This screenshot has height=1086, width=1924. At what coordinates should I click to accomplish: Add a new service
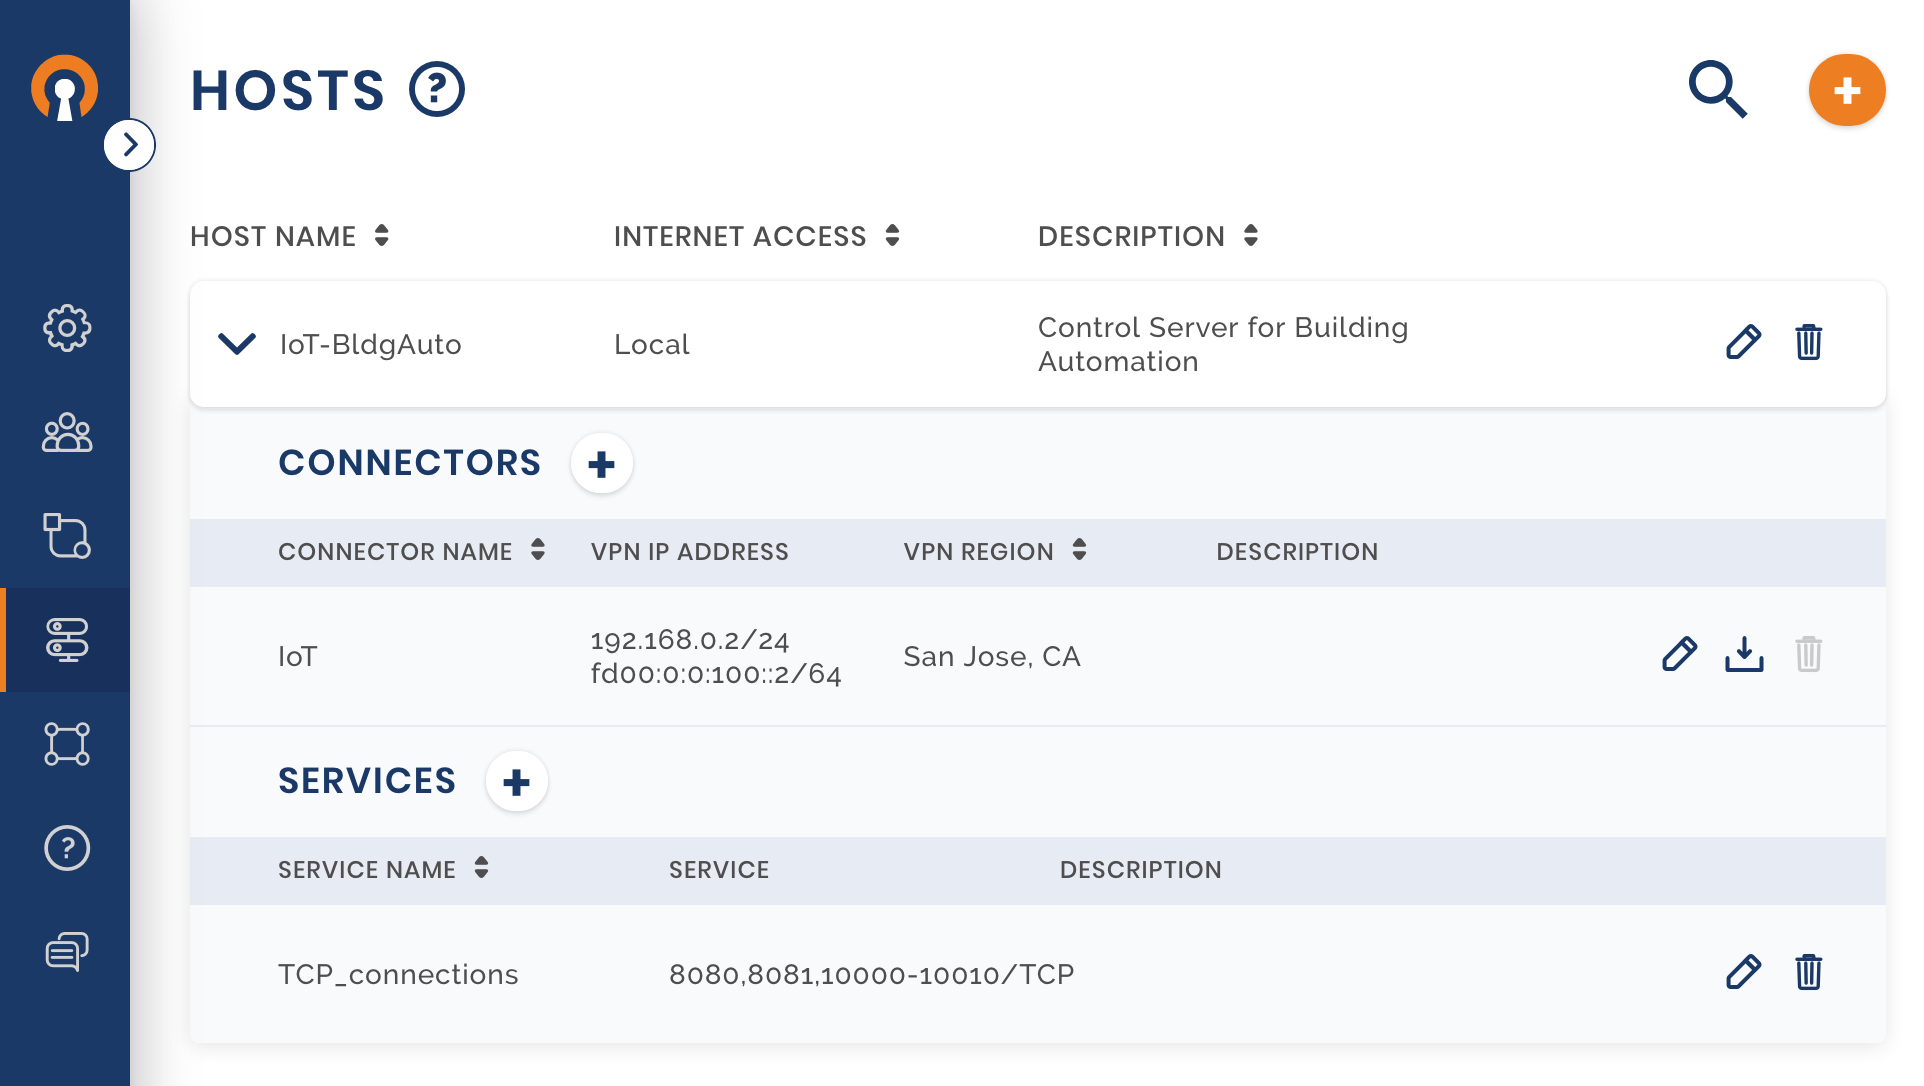tap(517, 781)
